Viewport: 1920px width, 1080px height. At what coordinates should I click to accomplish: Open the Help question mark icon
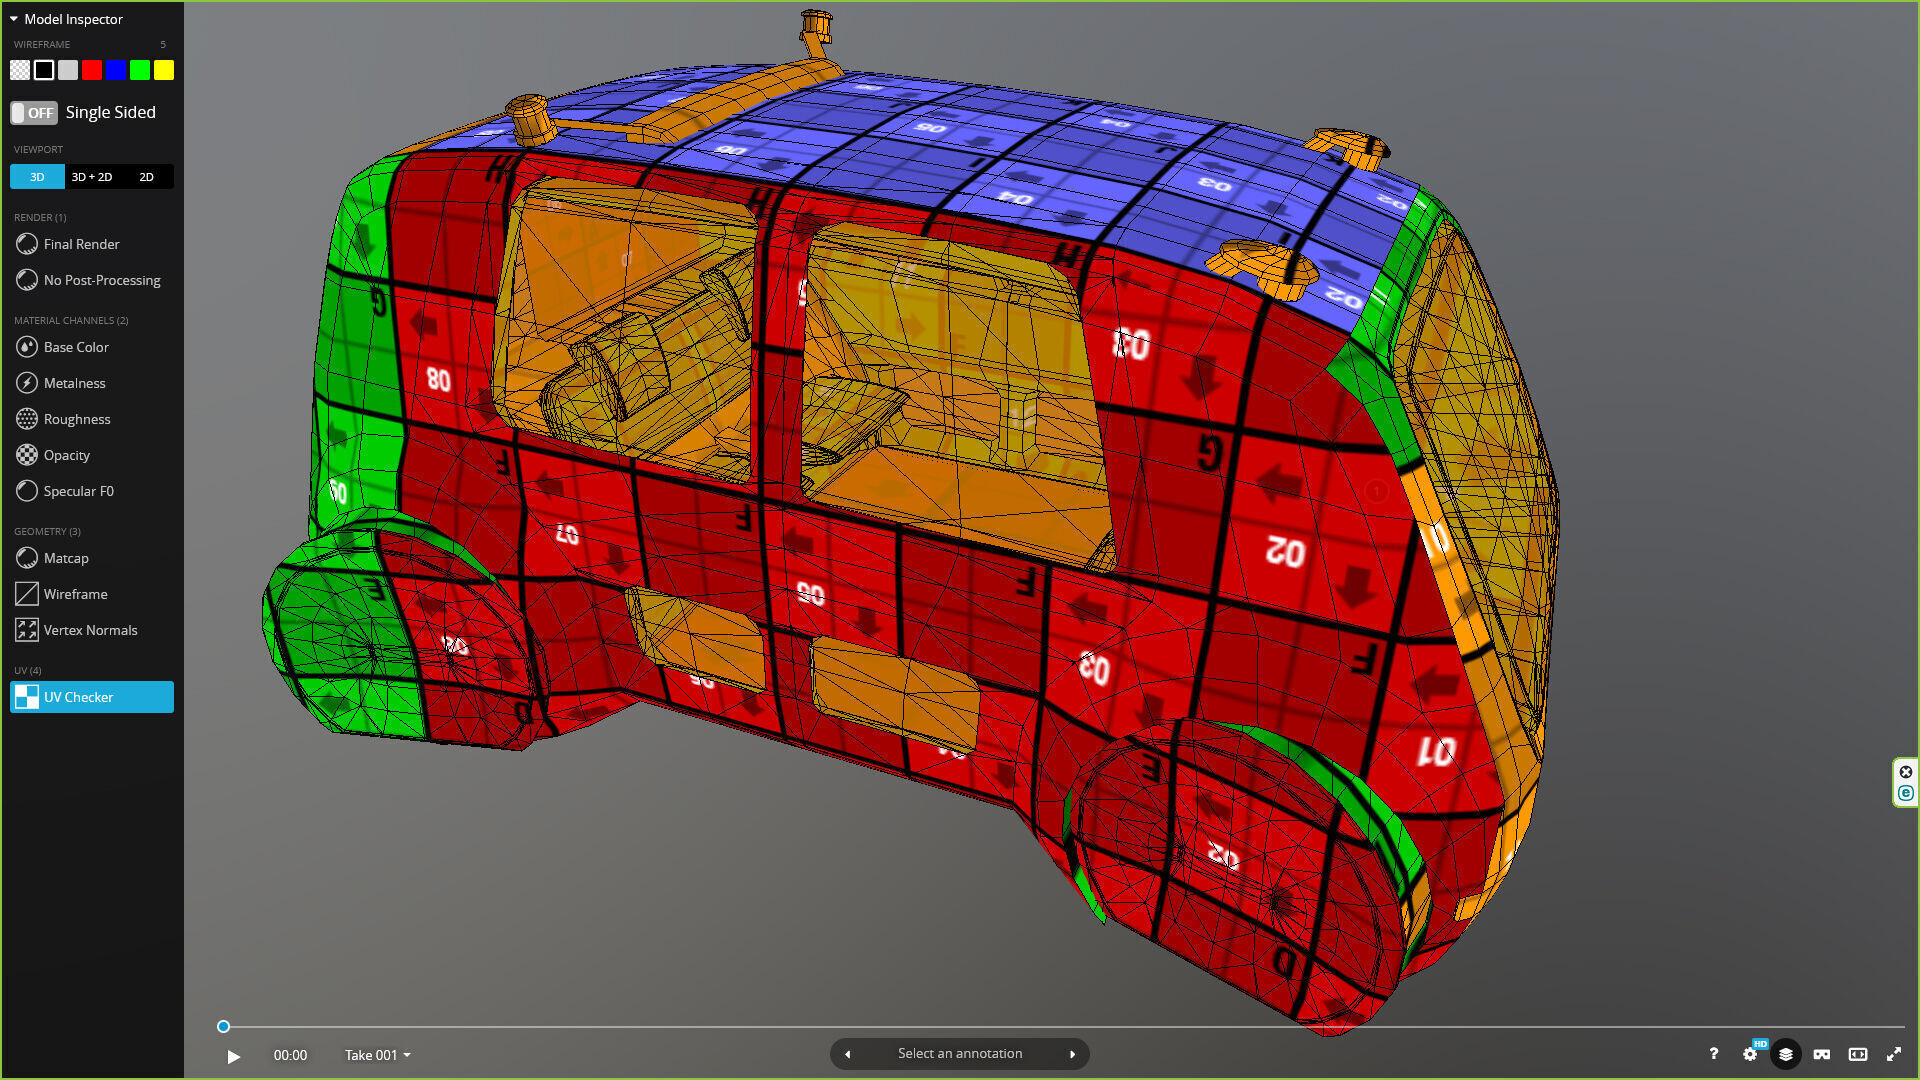(1713, 1054)
